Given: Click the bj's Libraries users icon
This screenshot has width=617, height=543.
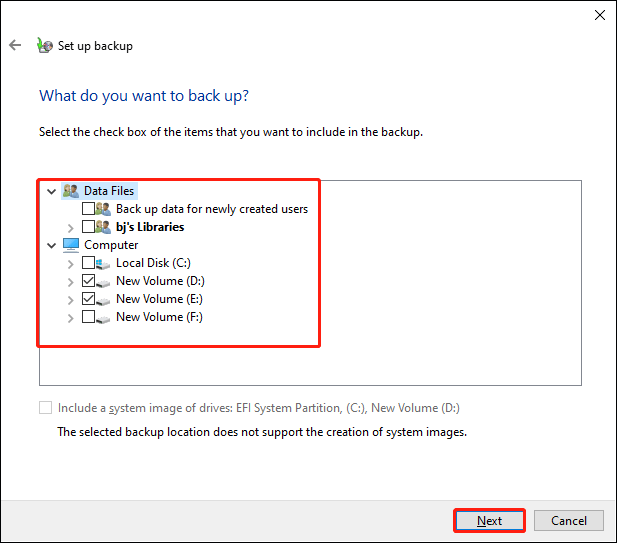Looking at the screenshot, I should 103,227.
